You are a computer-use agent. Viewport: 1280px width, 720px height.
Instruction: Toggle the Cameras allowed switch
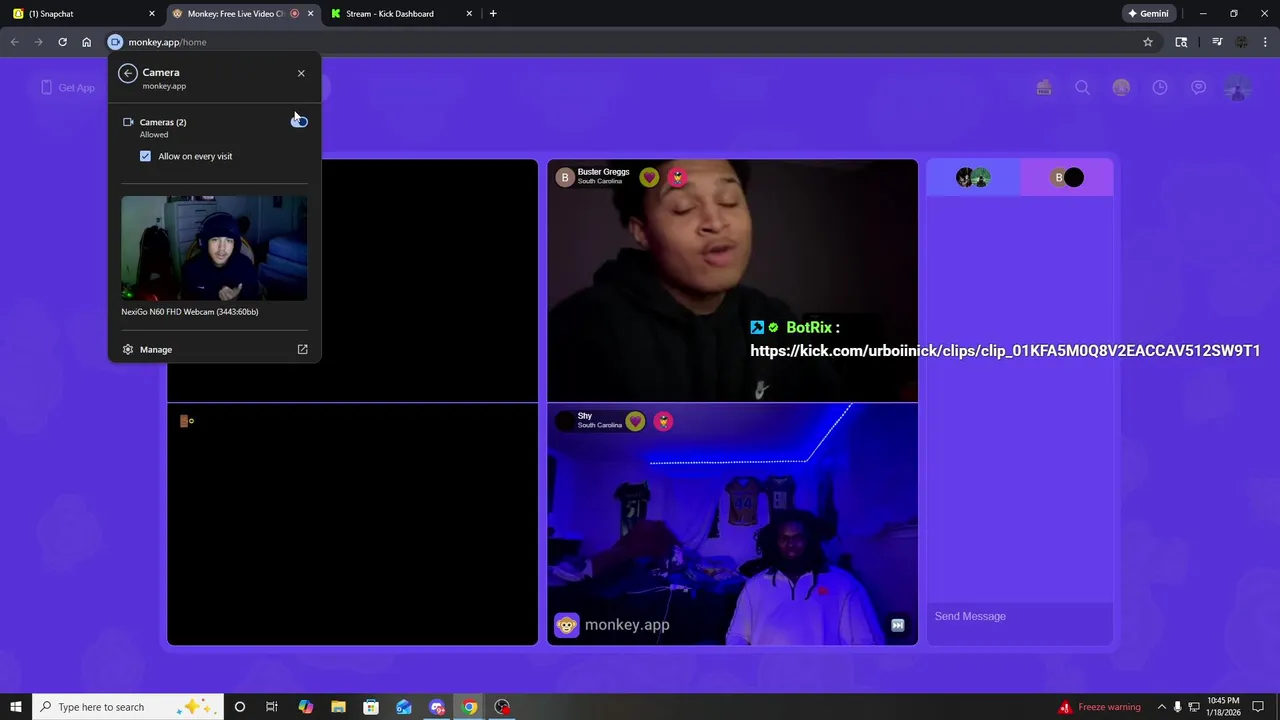[299, 122]
